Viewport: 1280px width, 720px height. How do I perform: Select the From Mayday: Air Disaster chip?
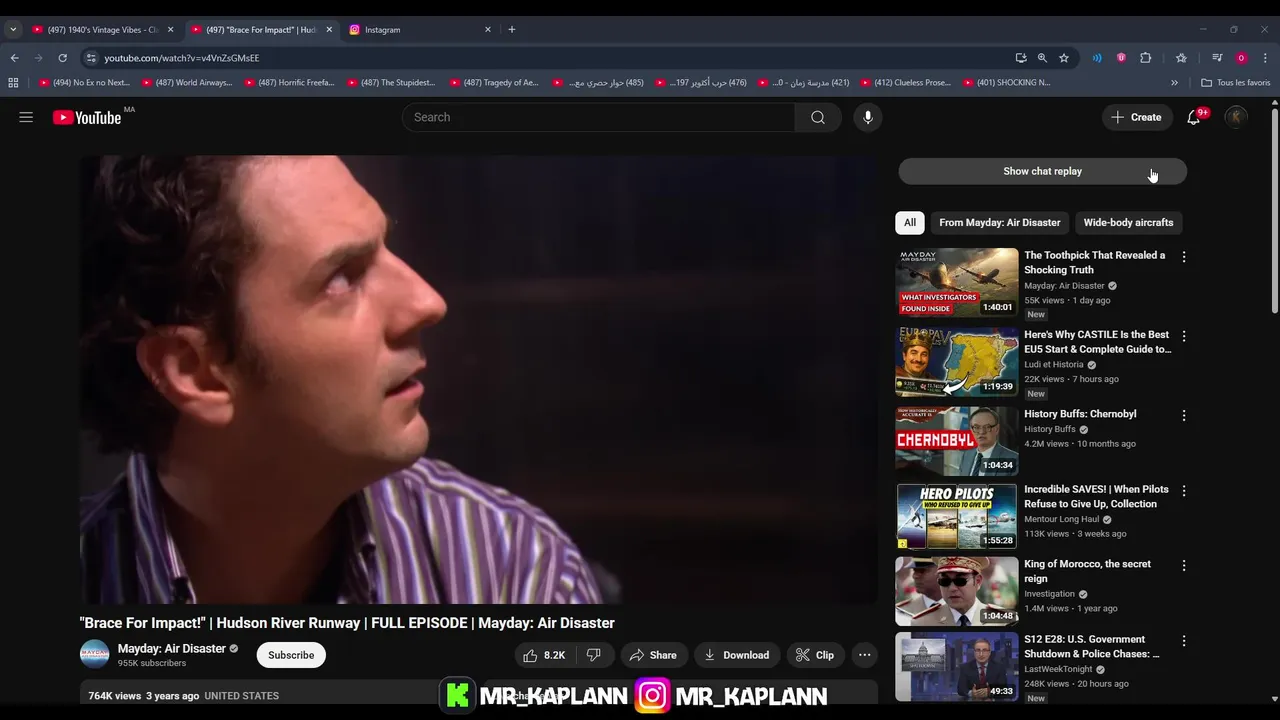(x=1000, y=222)
